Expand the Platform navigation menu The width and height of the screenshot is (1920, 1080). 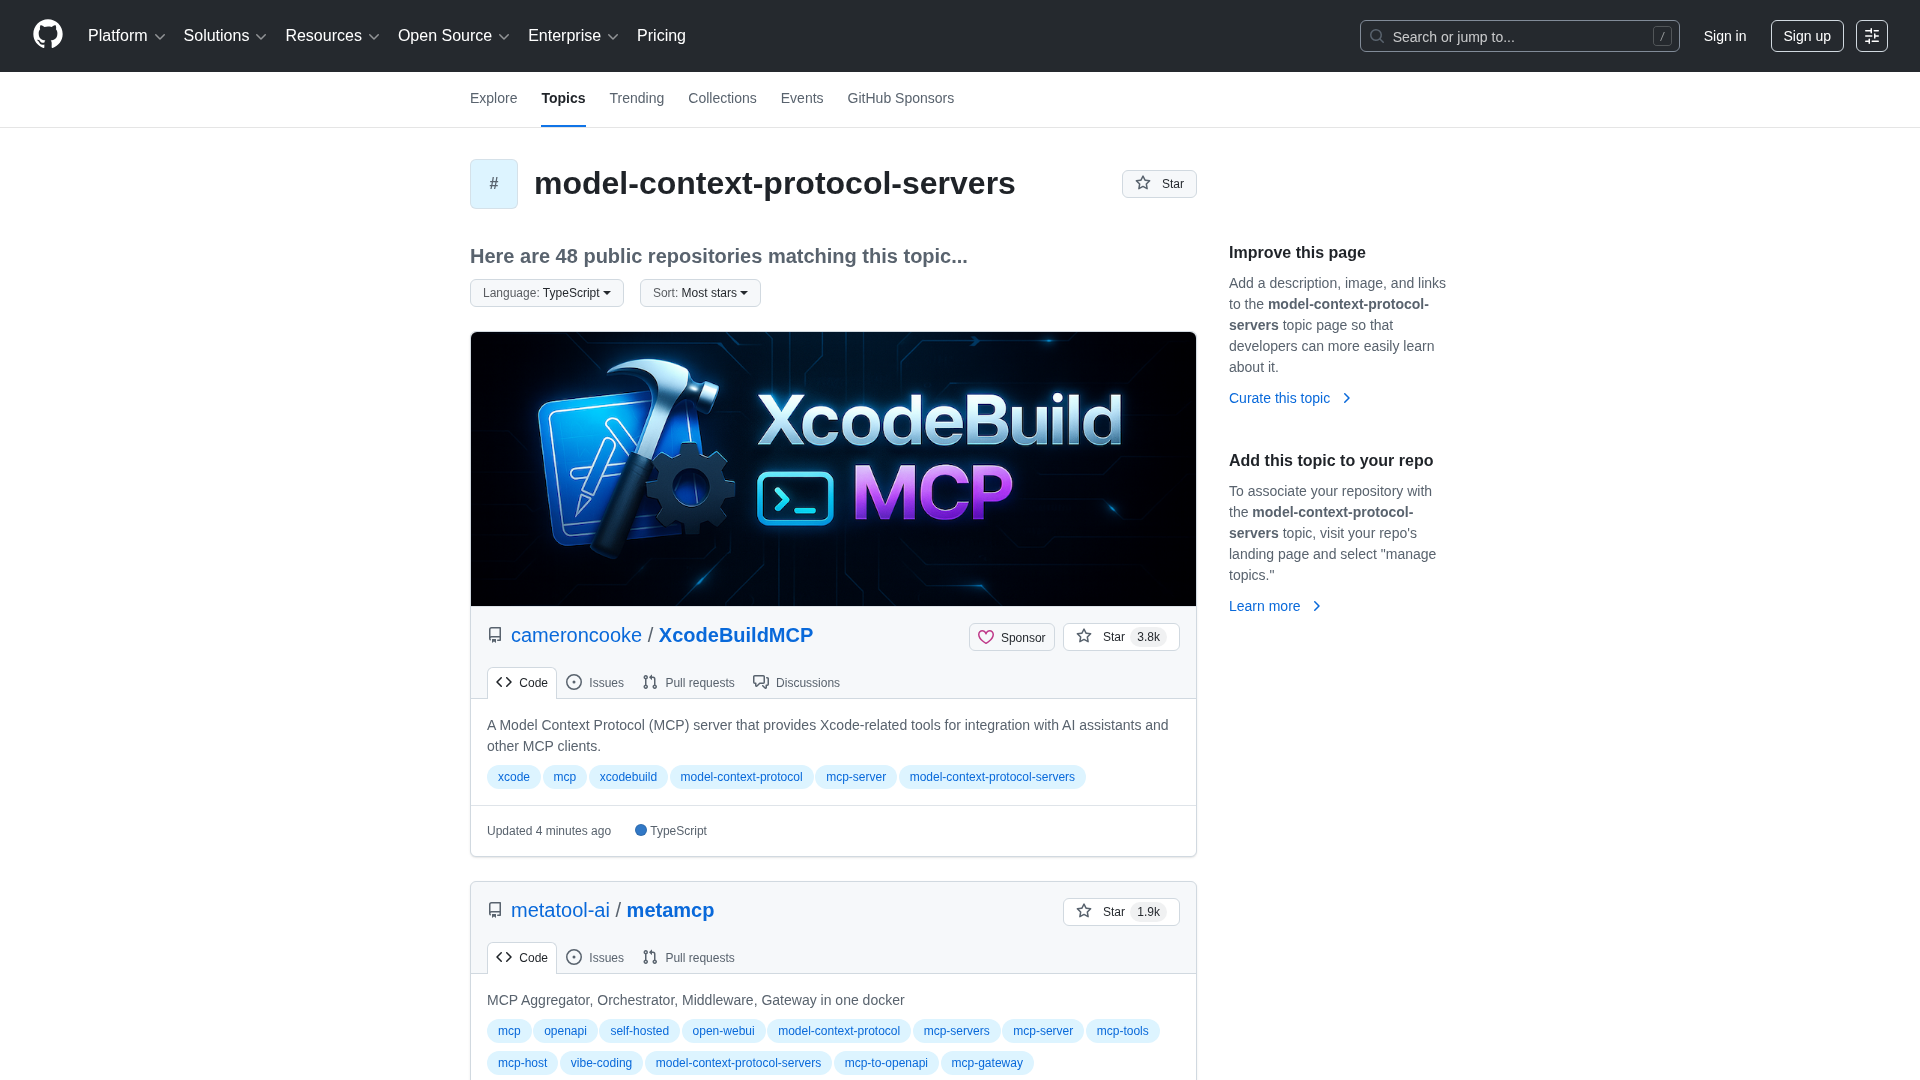coord(126,36)
